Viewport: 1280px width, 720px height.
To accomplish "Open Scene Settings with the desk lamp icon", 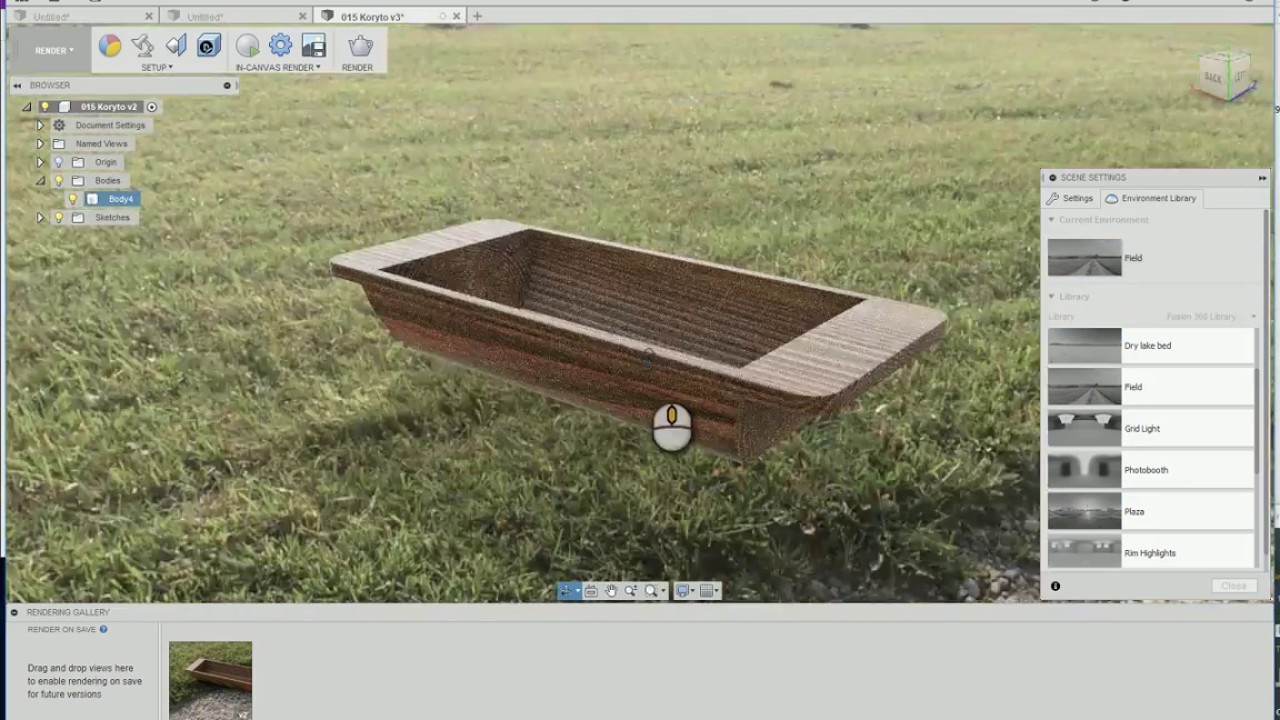I will (143, 46).
